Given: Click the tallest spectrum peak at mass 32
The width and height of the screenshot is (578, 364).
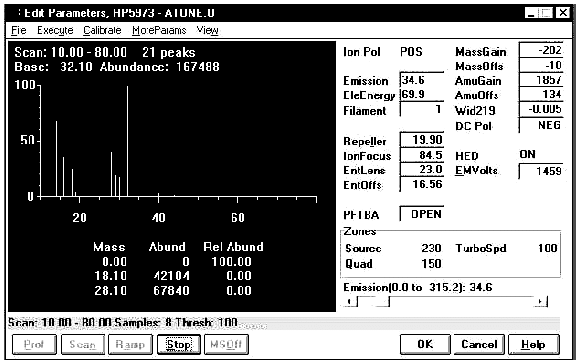Looking at the screenshot, I should click(x=128, y=140).
